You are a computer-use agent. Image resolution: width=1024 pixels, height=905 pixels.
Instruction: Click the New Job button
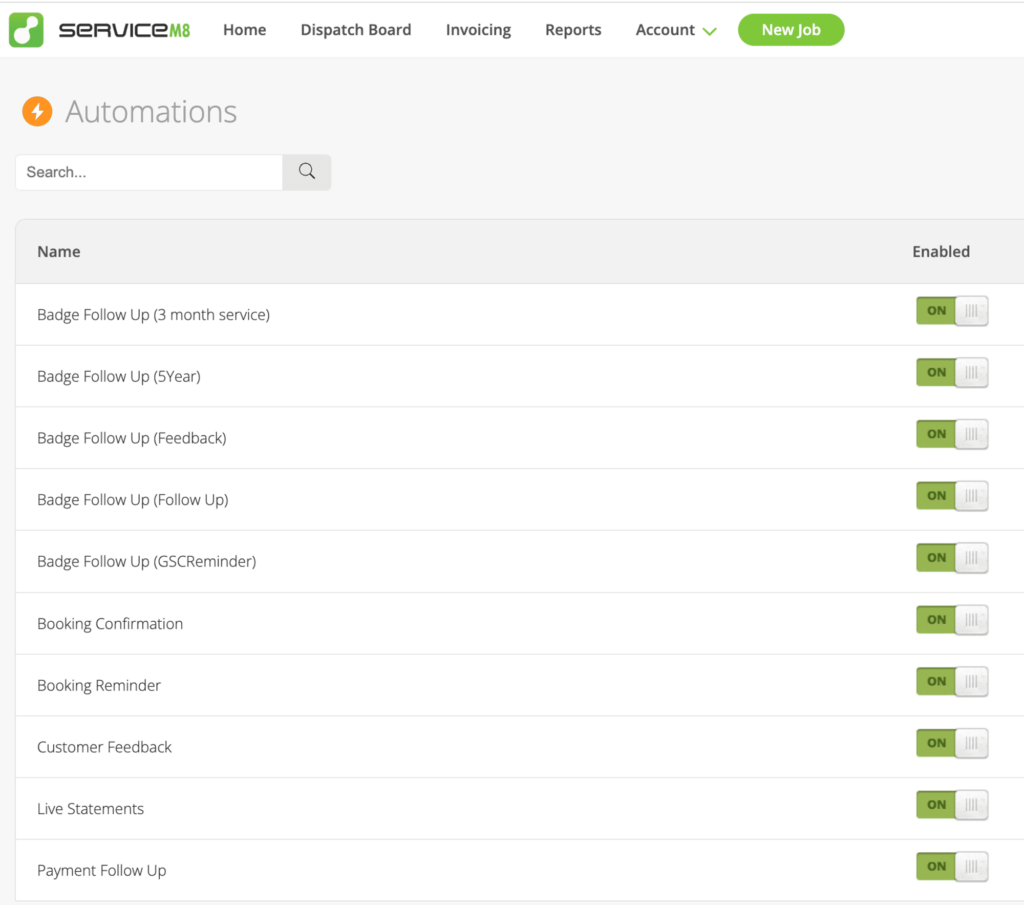pos(791,29)
